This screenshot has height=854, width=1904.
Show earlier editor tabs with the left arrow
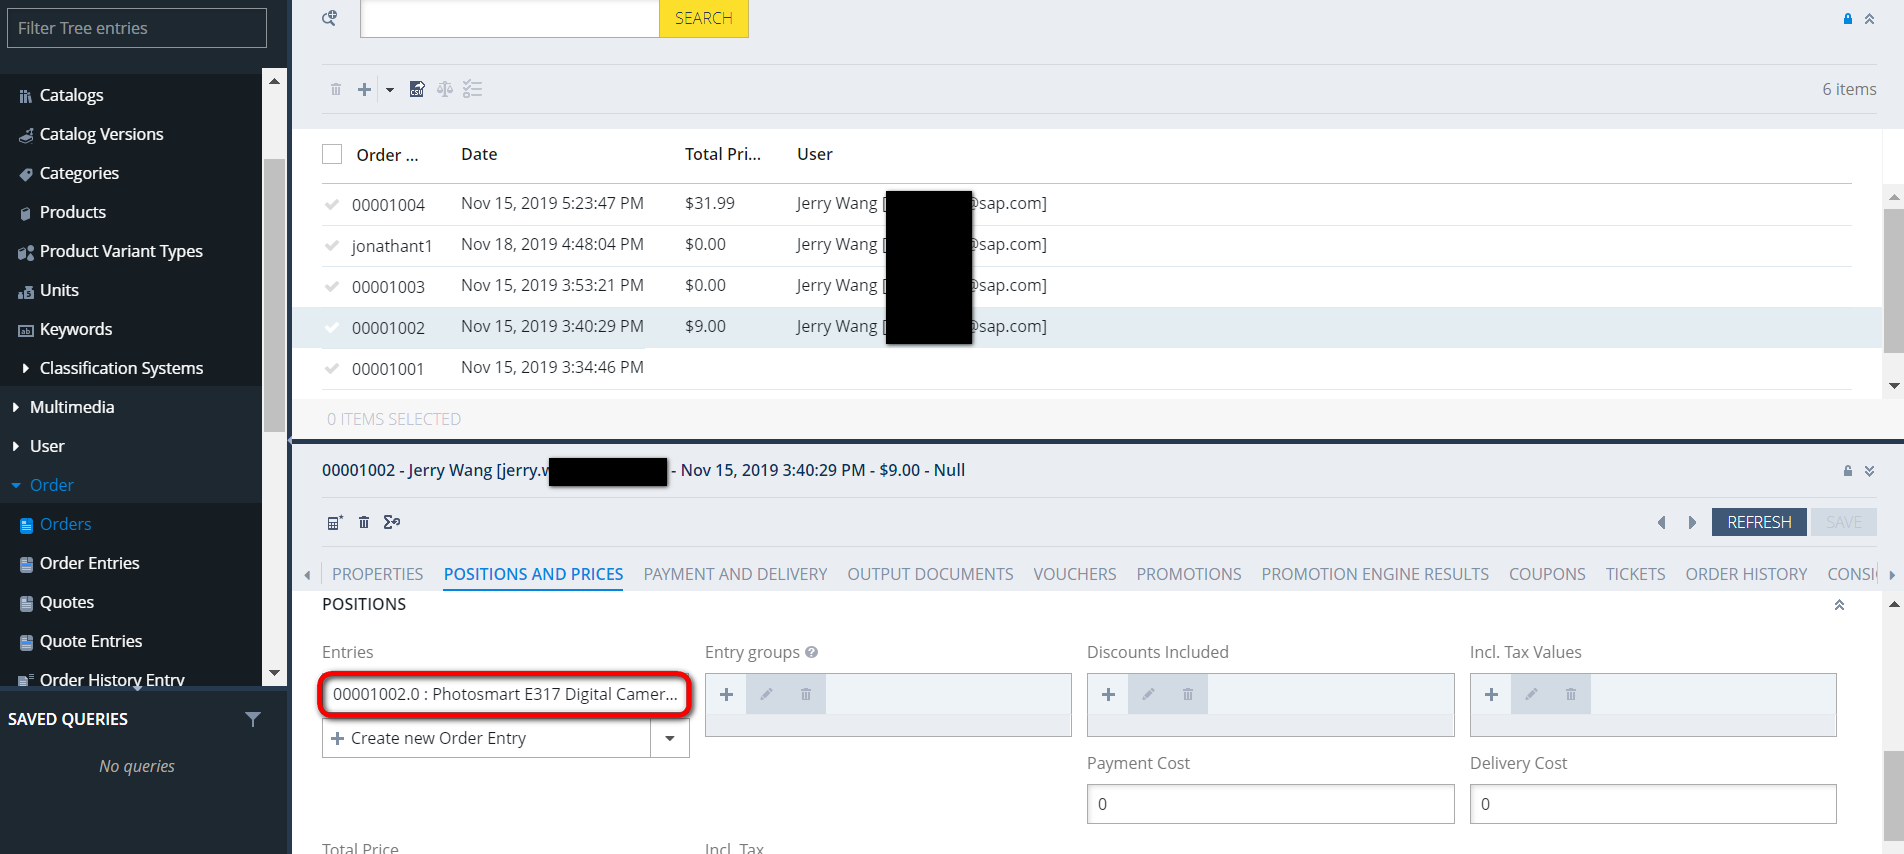click(x=307, y=575)
